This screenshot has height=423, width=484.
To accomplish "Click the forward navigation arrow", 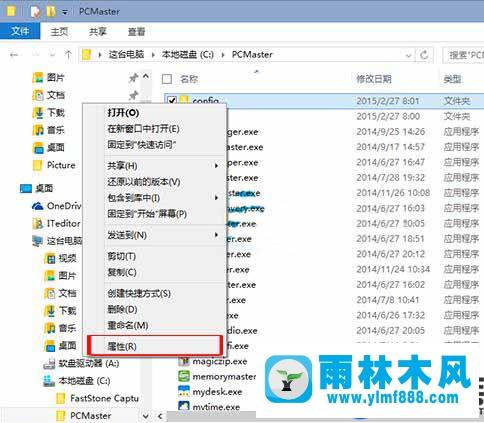I will click(x=35, y=55).
